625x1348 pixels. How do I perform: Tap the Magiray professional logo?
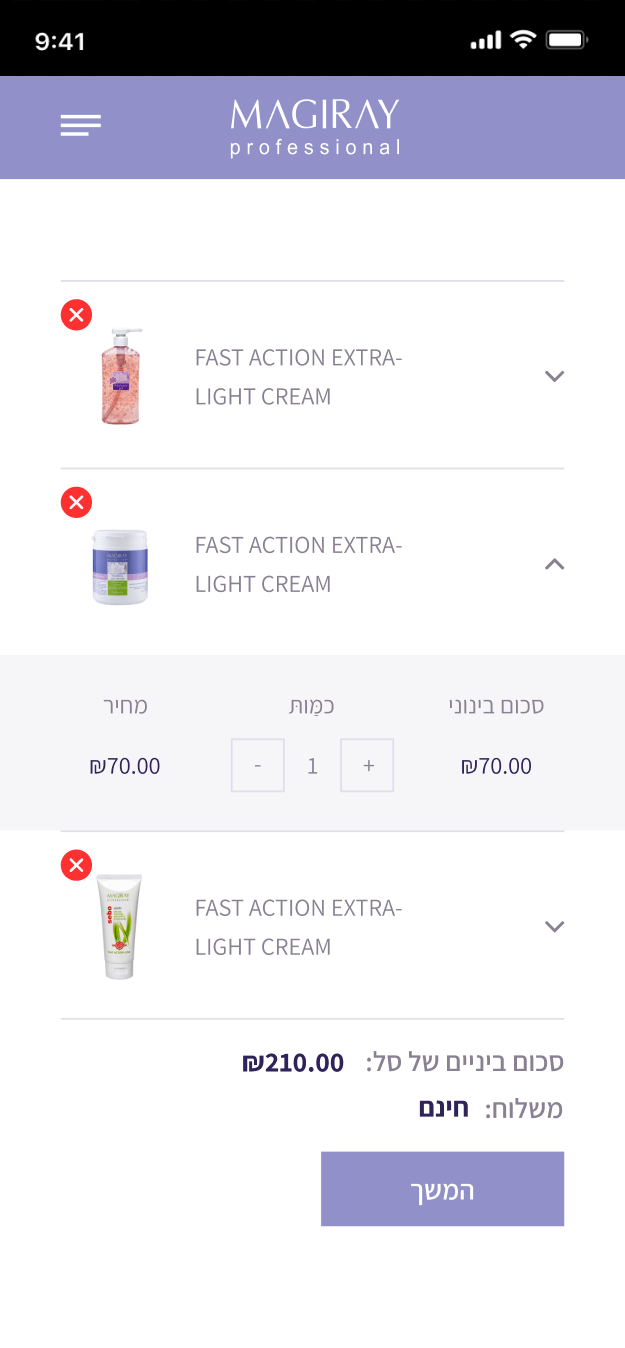coord(315,128)
